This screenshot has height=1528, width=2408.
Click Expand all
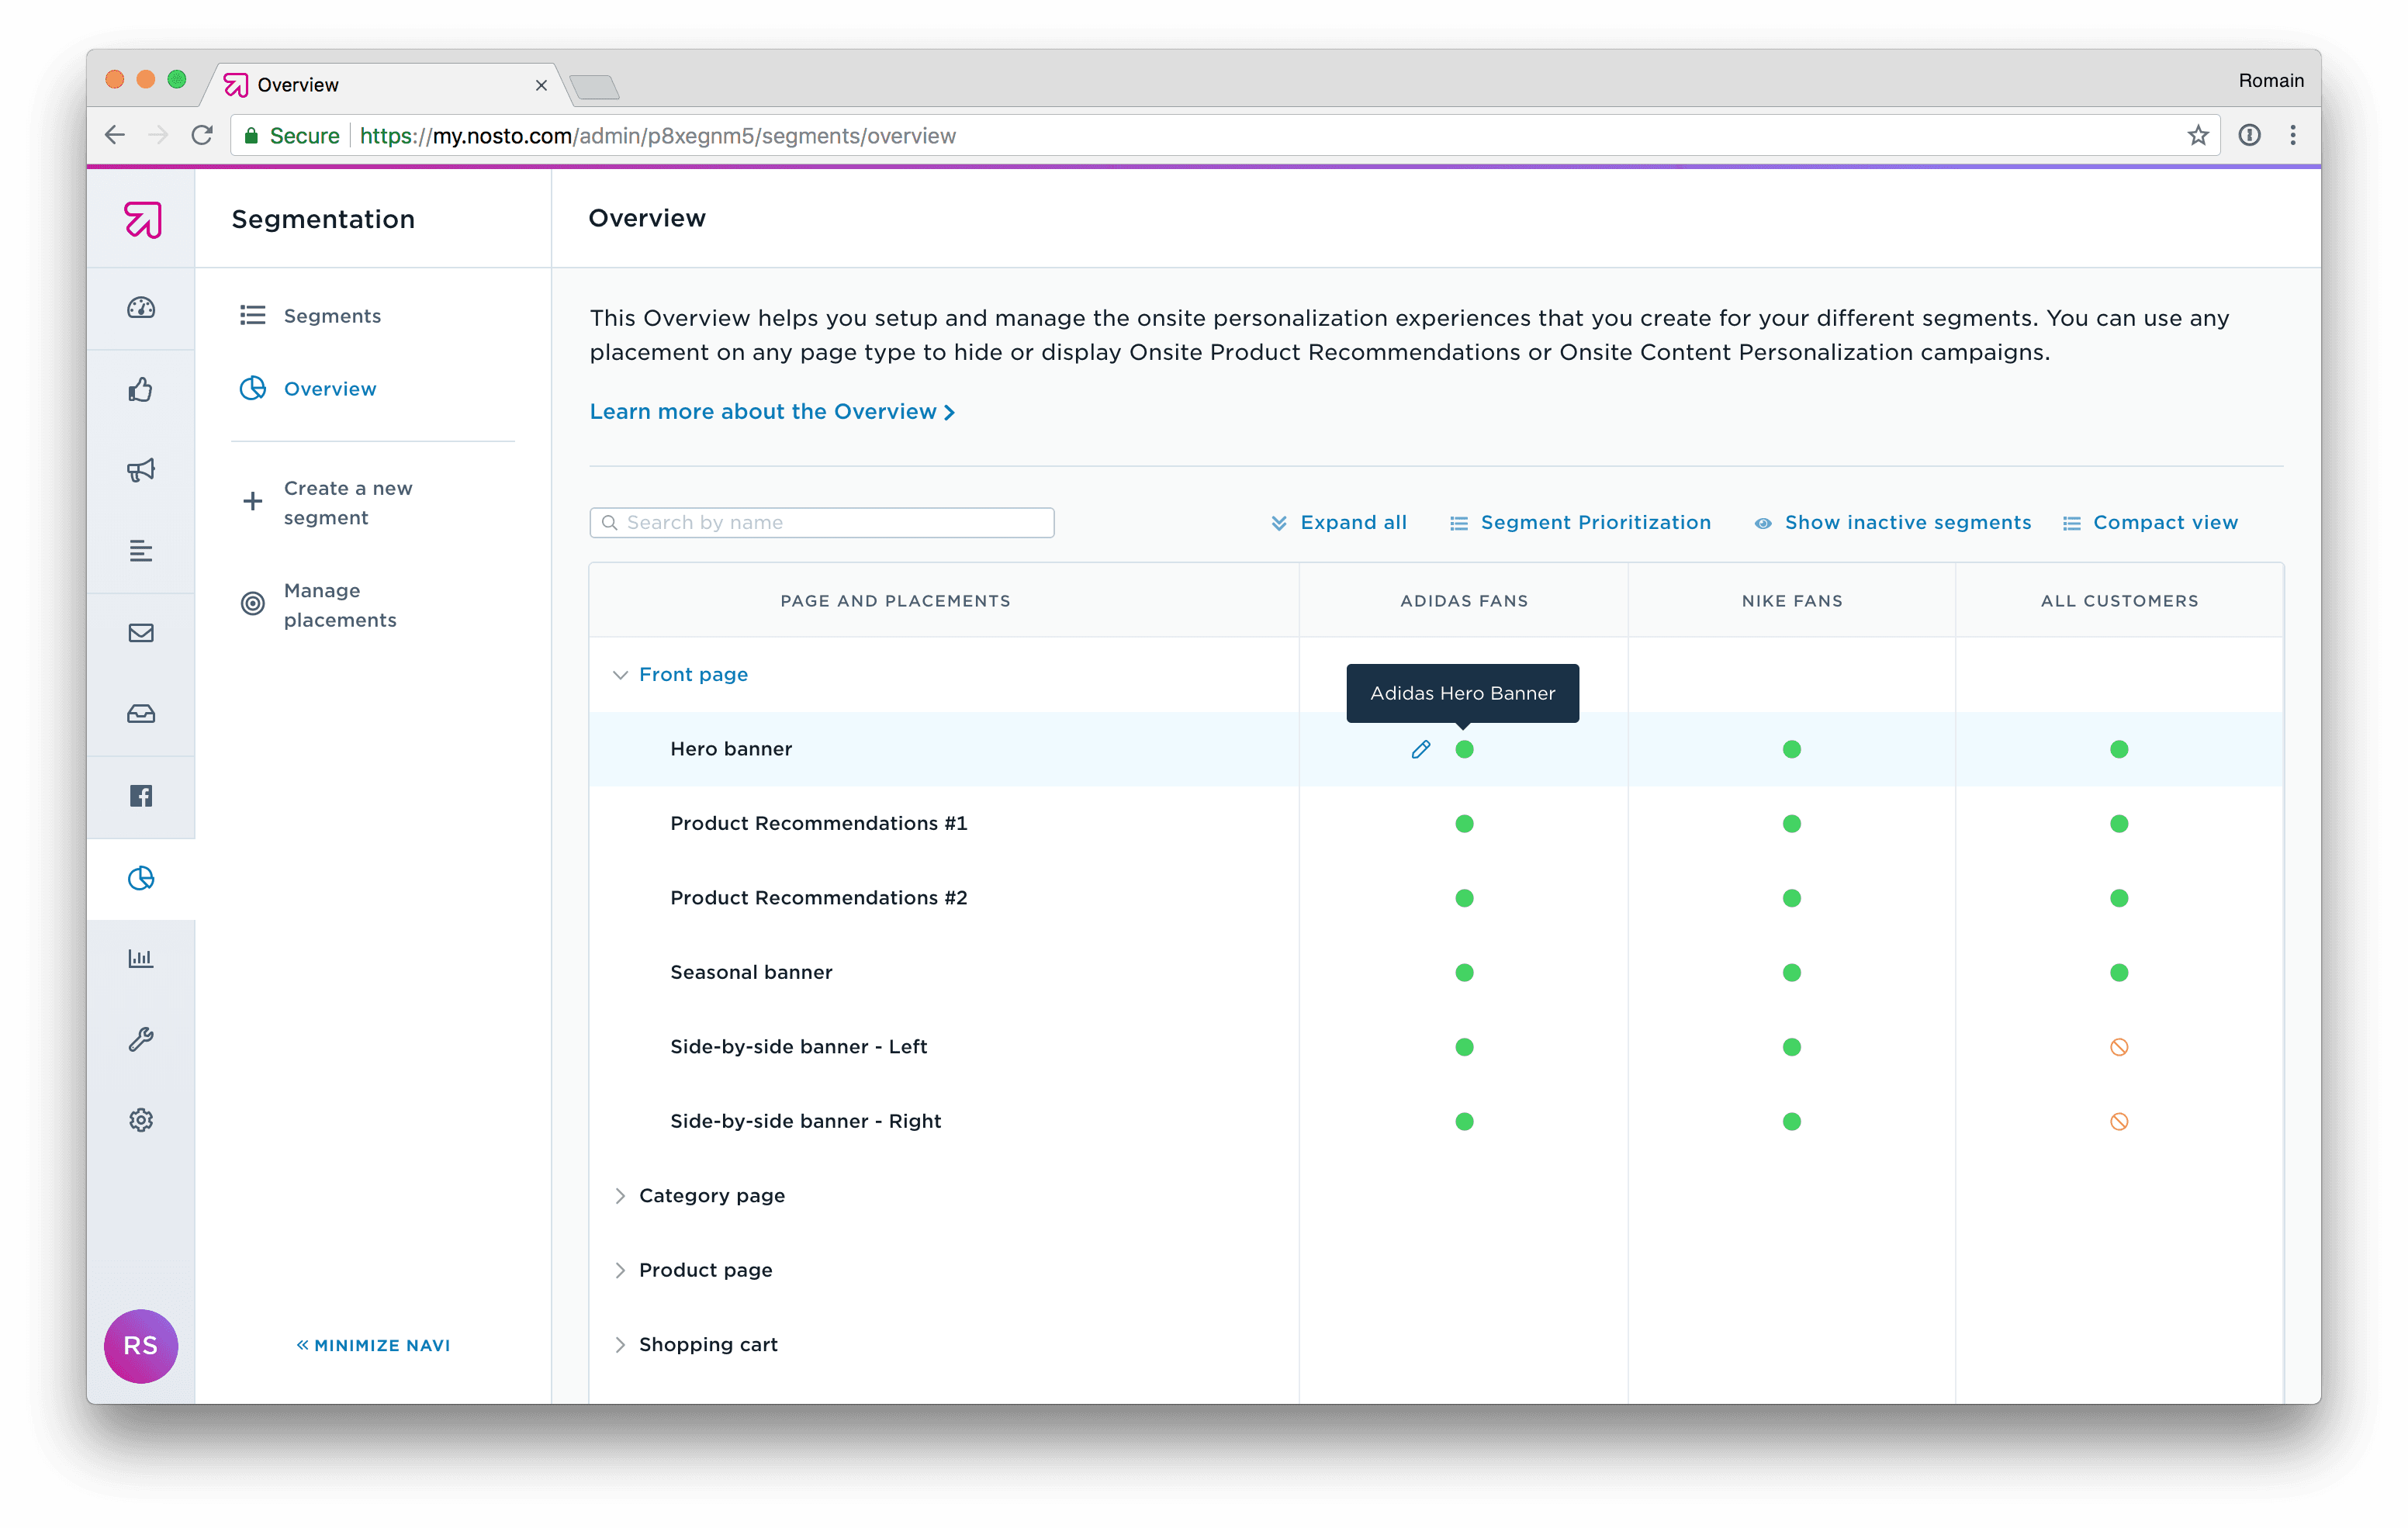point(1339,523)
